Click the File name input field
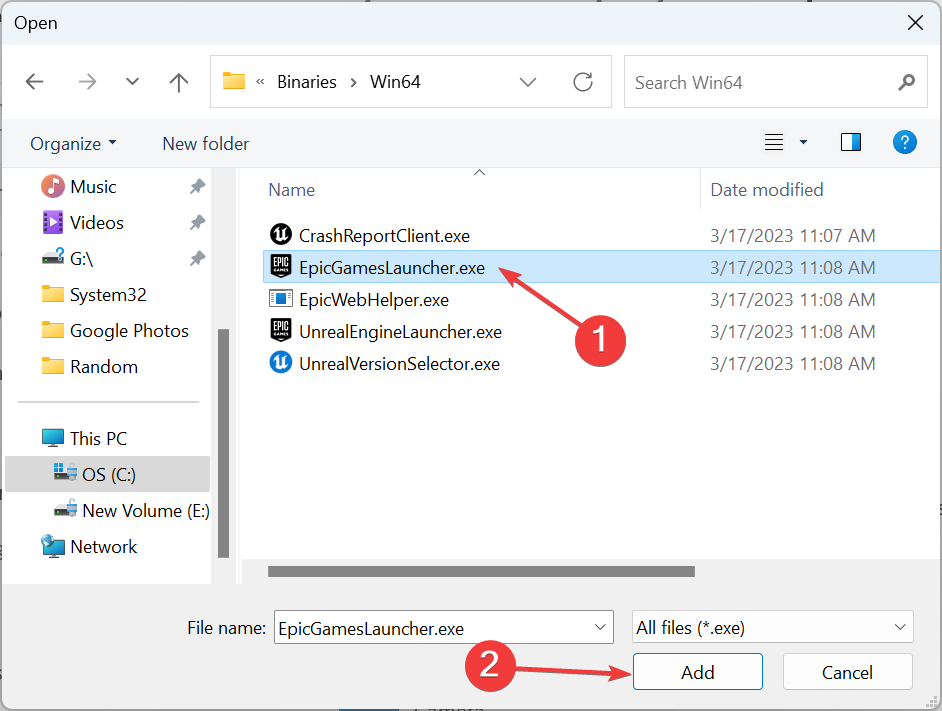Screen dimensions: 942x711 (x=443, y=627)
